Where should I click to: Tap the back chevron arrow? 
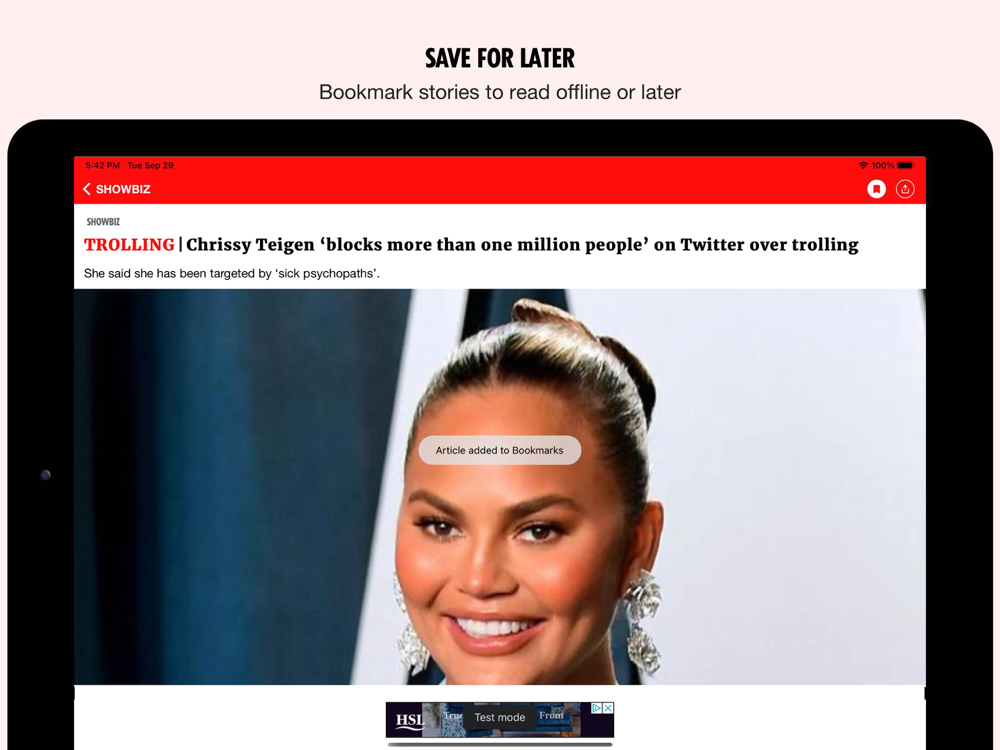tap(87, 189)
